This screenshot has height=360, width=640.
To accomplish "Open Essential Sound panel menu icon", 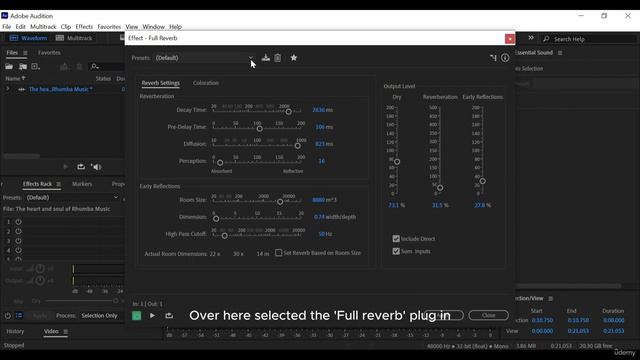I will (x=560, y=53).
